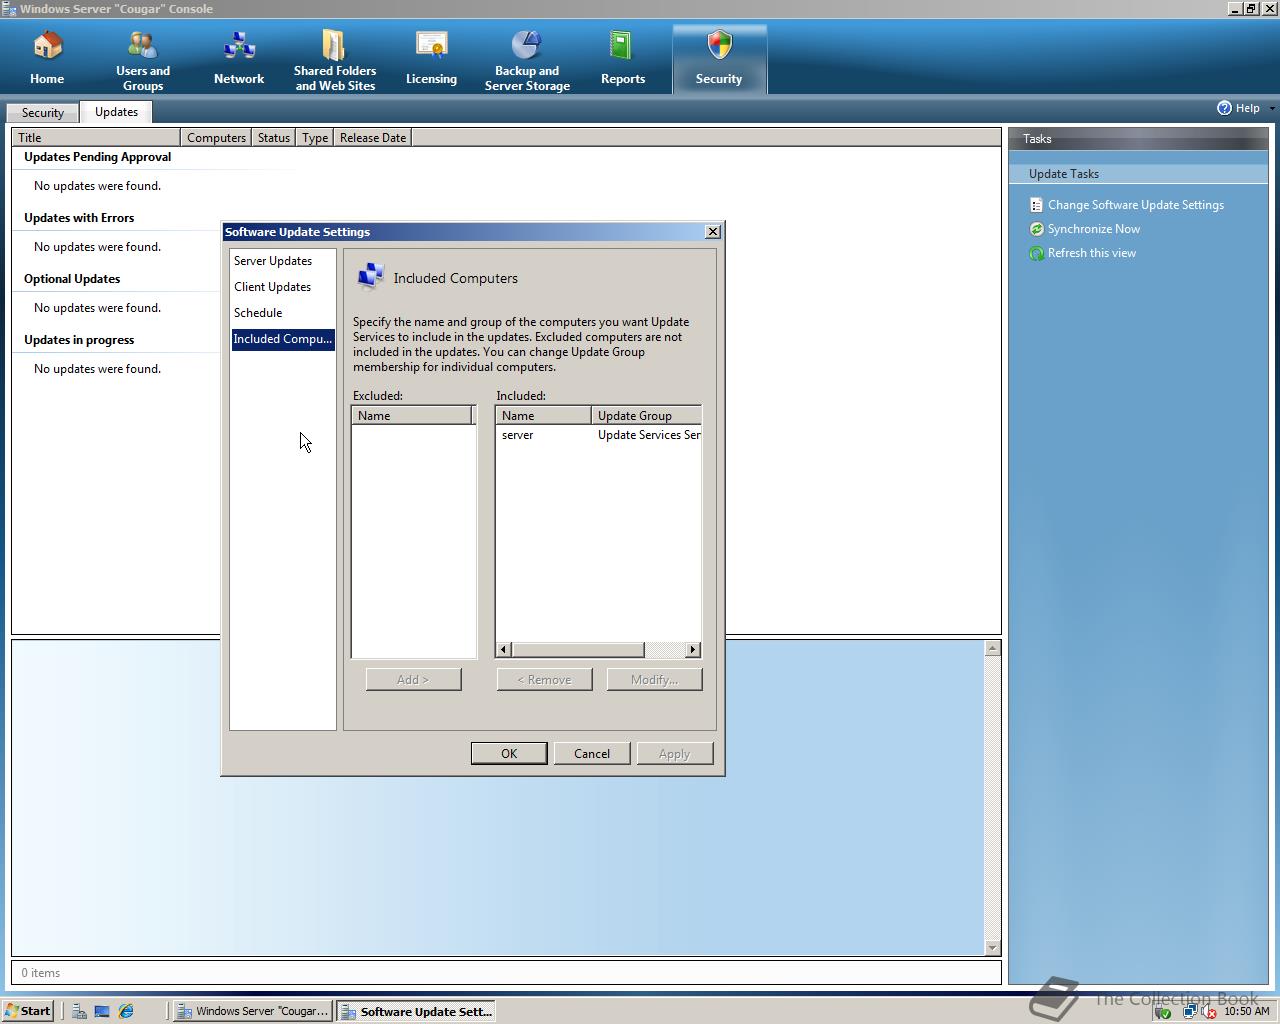Image resolution: width=1280 pixels, height=1024 pixels.
Task: Click the network status tray icon
Action: click(x=1189, y=1011)
